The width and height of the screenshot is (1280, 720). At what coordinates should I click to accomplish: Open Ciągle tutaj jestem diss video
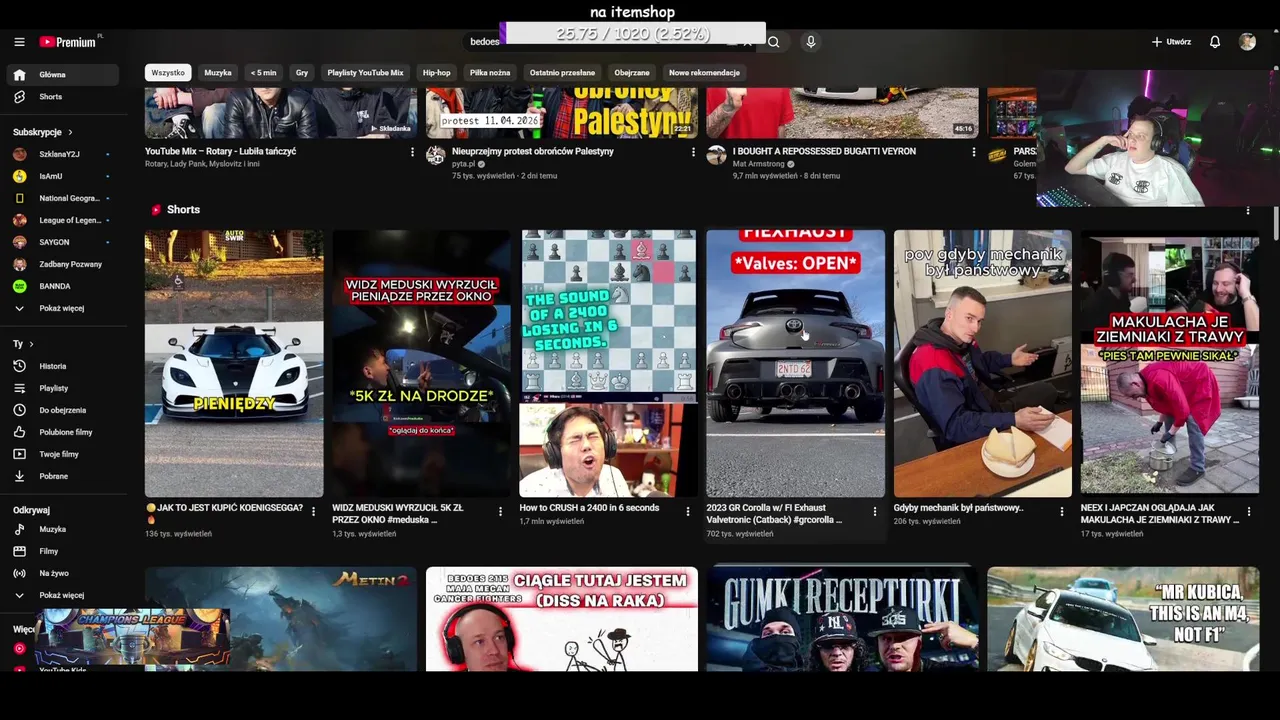tap(562, 619)
